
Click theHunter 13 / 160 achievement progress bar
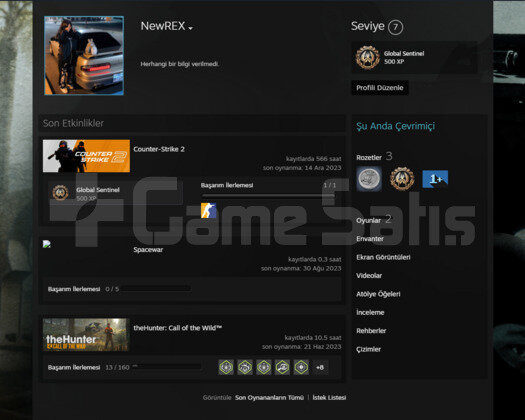point(167,367)
